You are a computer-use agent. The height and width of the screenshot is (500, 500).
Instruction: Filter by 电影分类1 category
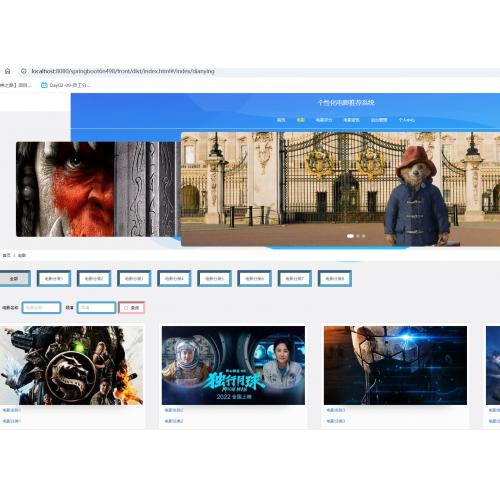[54, 279]
